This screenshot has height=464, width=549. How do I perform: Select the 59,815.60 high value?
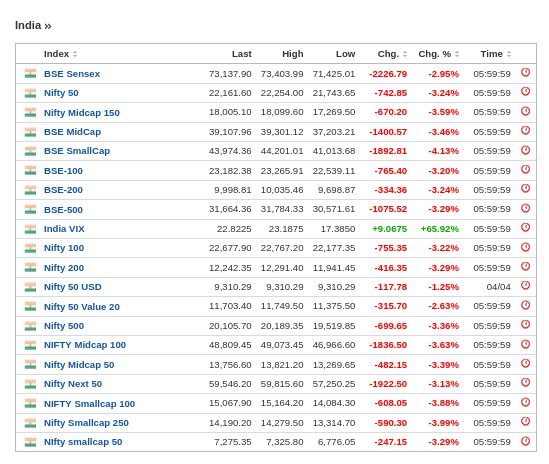click(x=282, y=384)
